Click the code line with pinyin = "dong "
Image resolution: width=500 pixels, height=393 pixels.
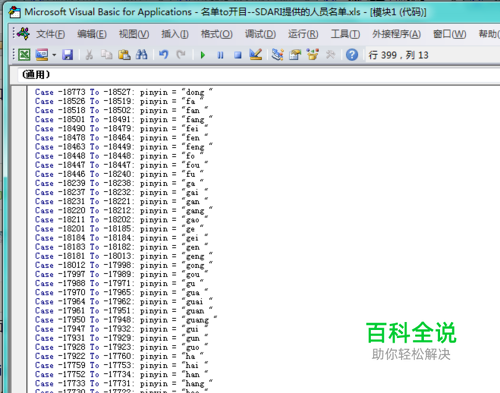coord(124,92)
